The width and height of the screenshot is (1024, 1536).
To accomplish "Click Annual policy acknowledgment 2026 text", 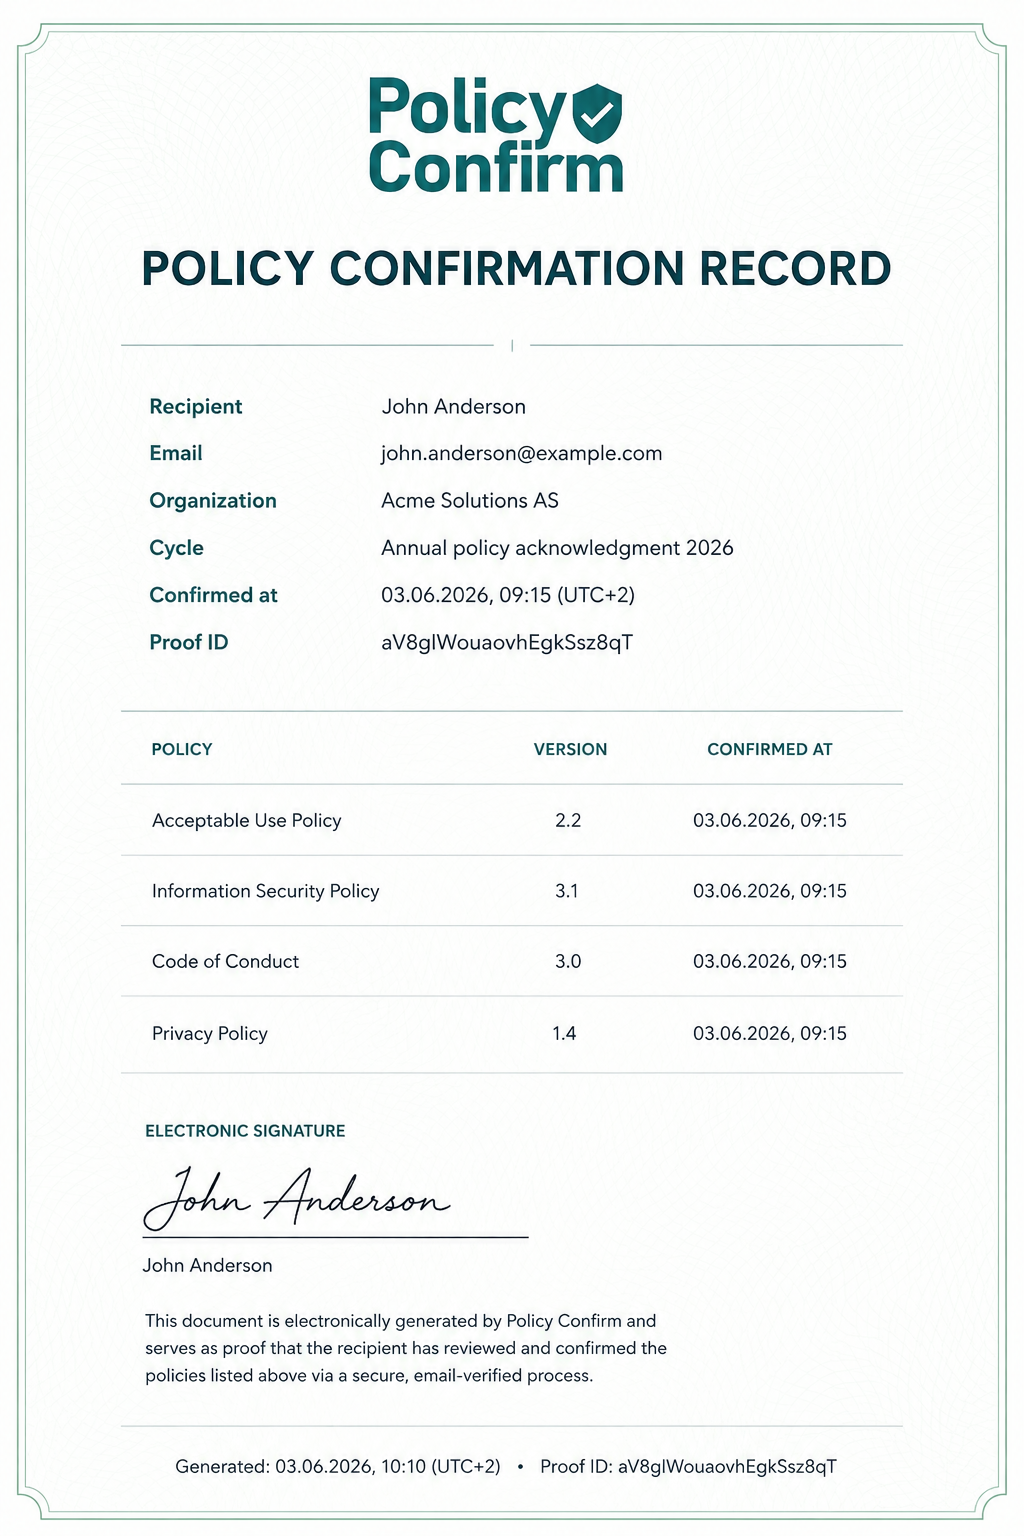I will coord(557,548).
